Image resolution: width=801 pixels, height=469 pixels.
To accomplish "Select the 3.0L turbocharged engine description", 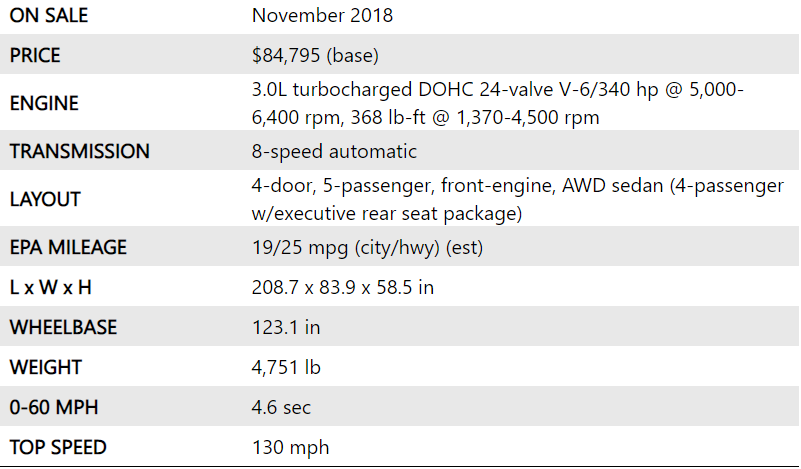I will tap(497, 103).
